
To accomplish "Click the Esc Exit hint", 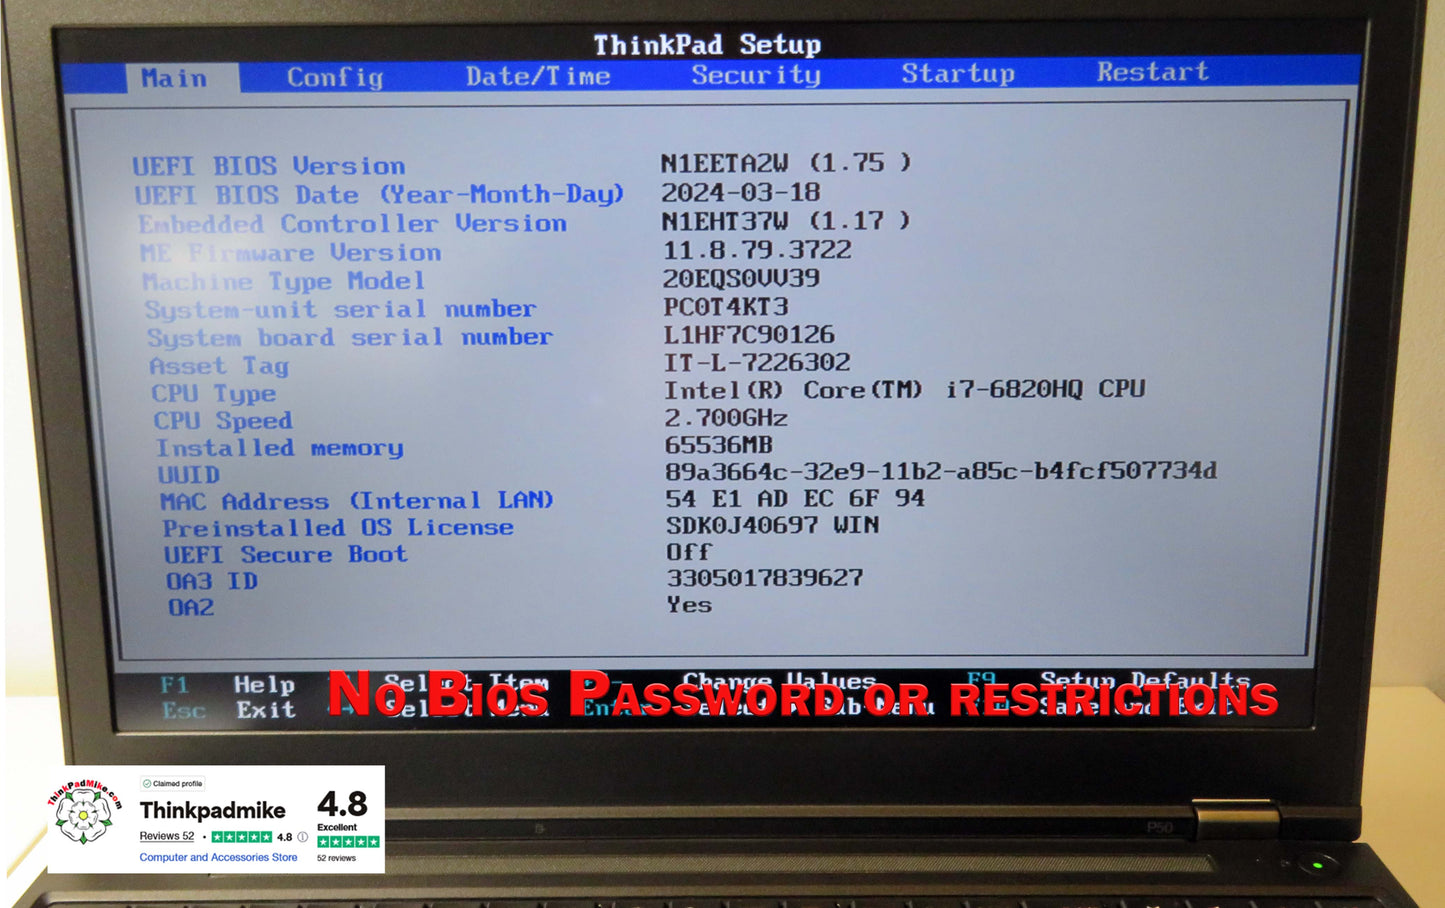I will (229, 711).
